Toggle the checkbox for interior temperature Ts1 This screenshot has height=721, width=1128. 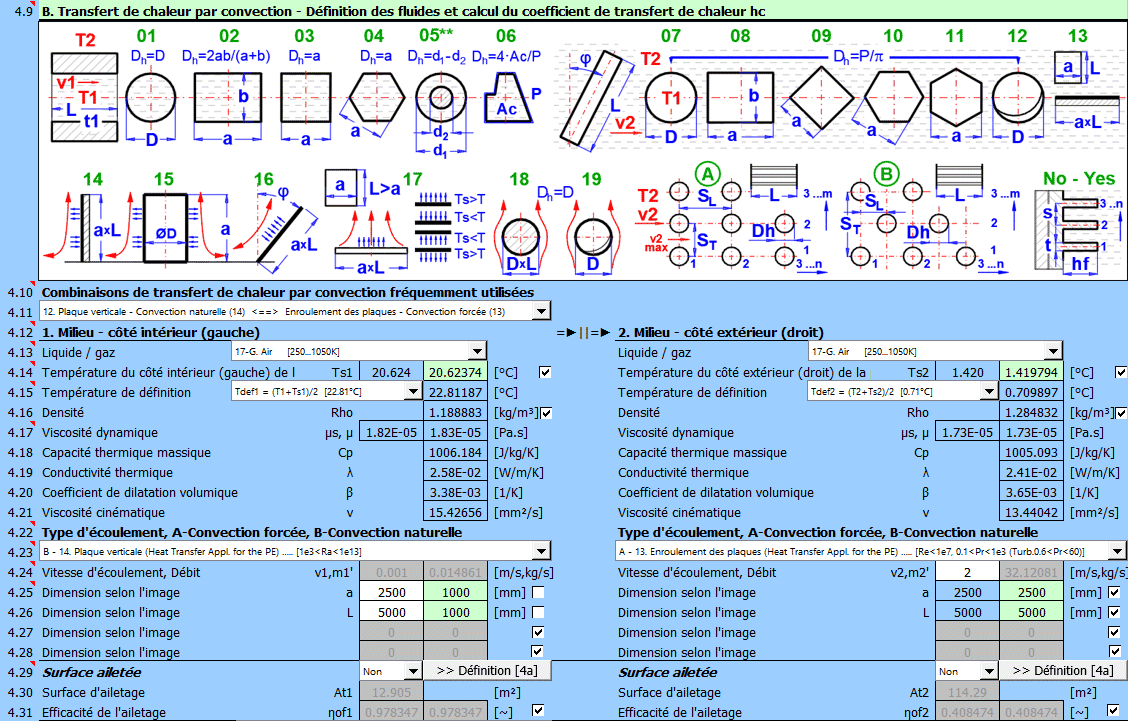pos(545,372)
